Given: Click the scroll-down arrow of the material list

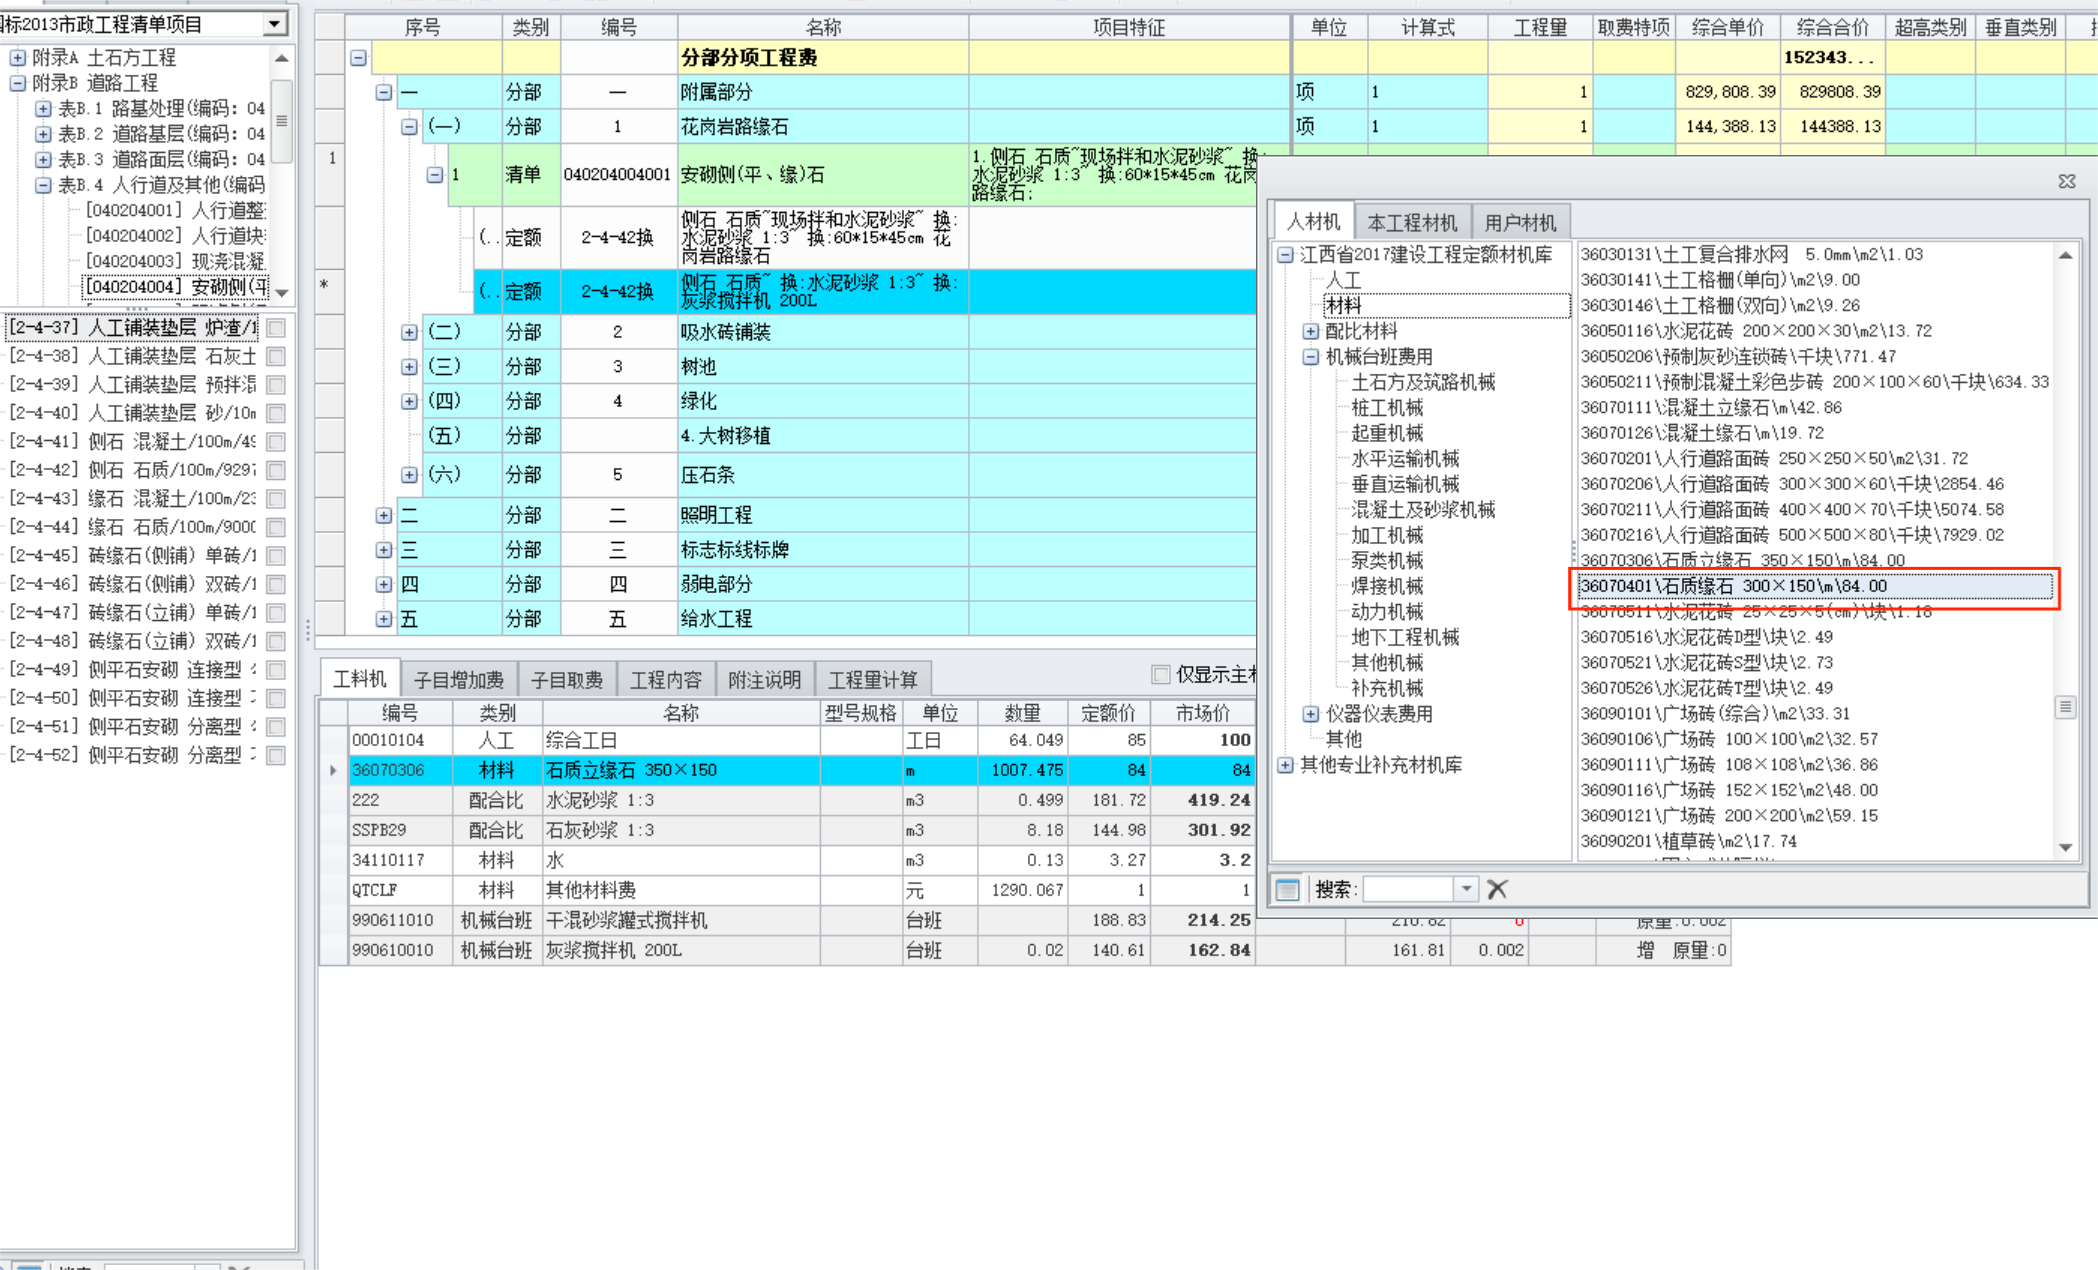Looking at the screenshot, I should [x=2066, y=848].
